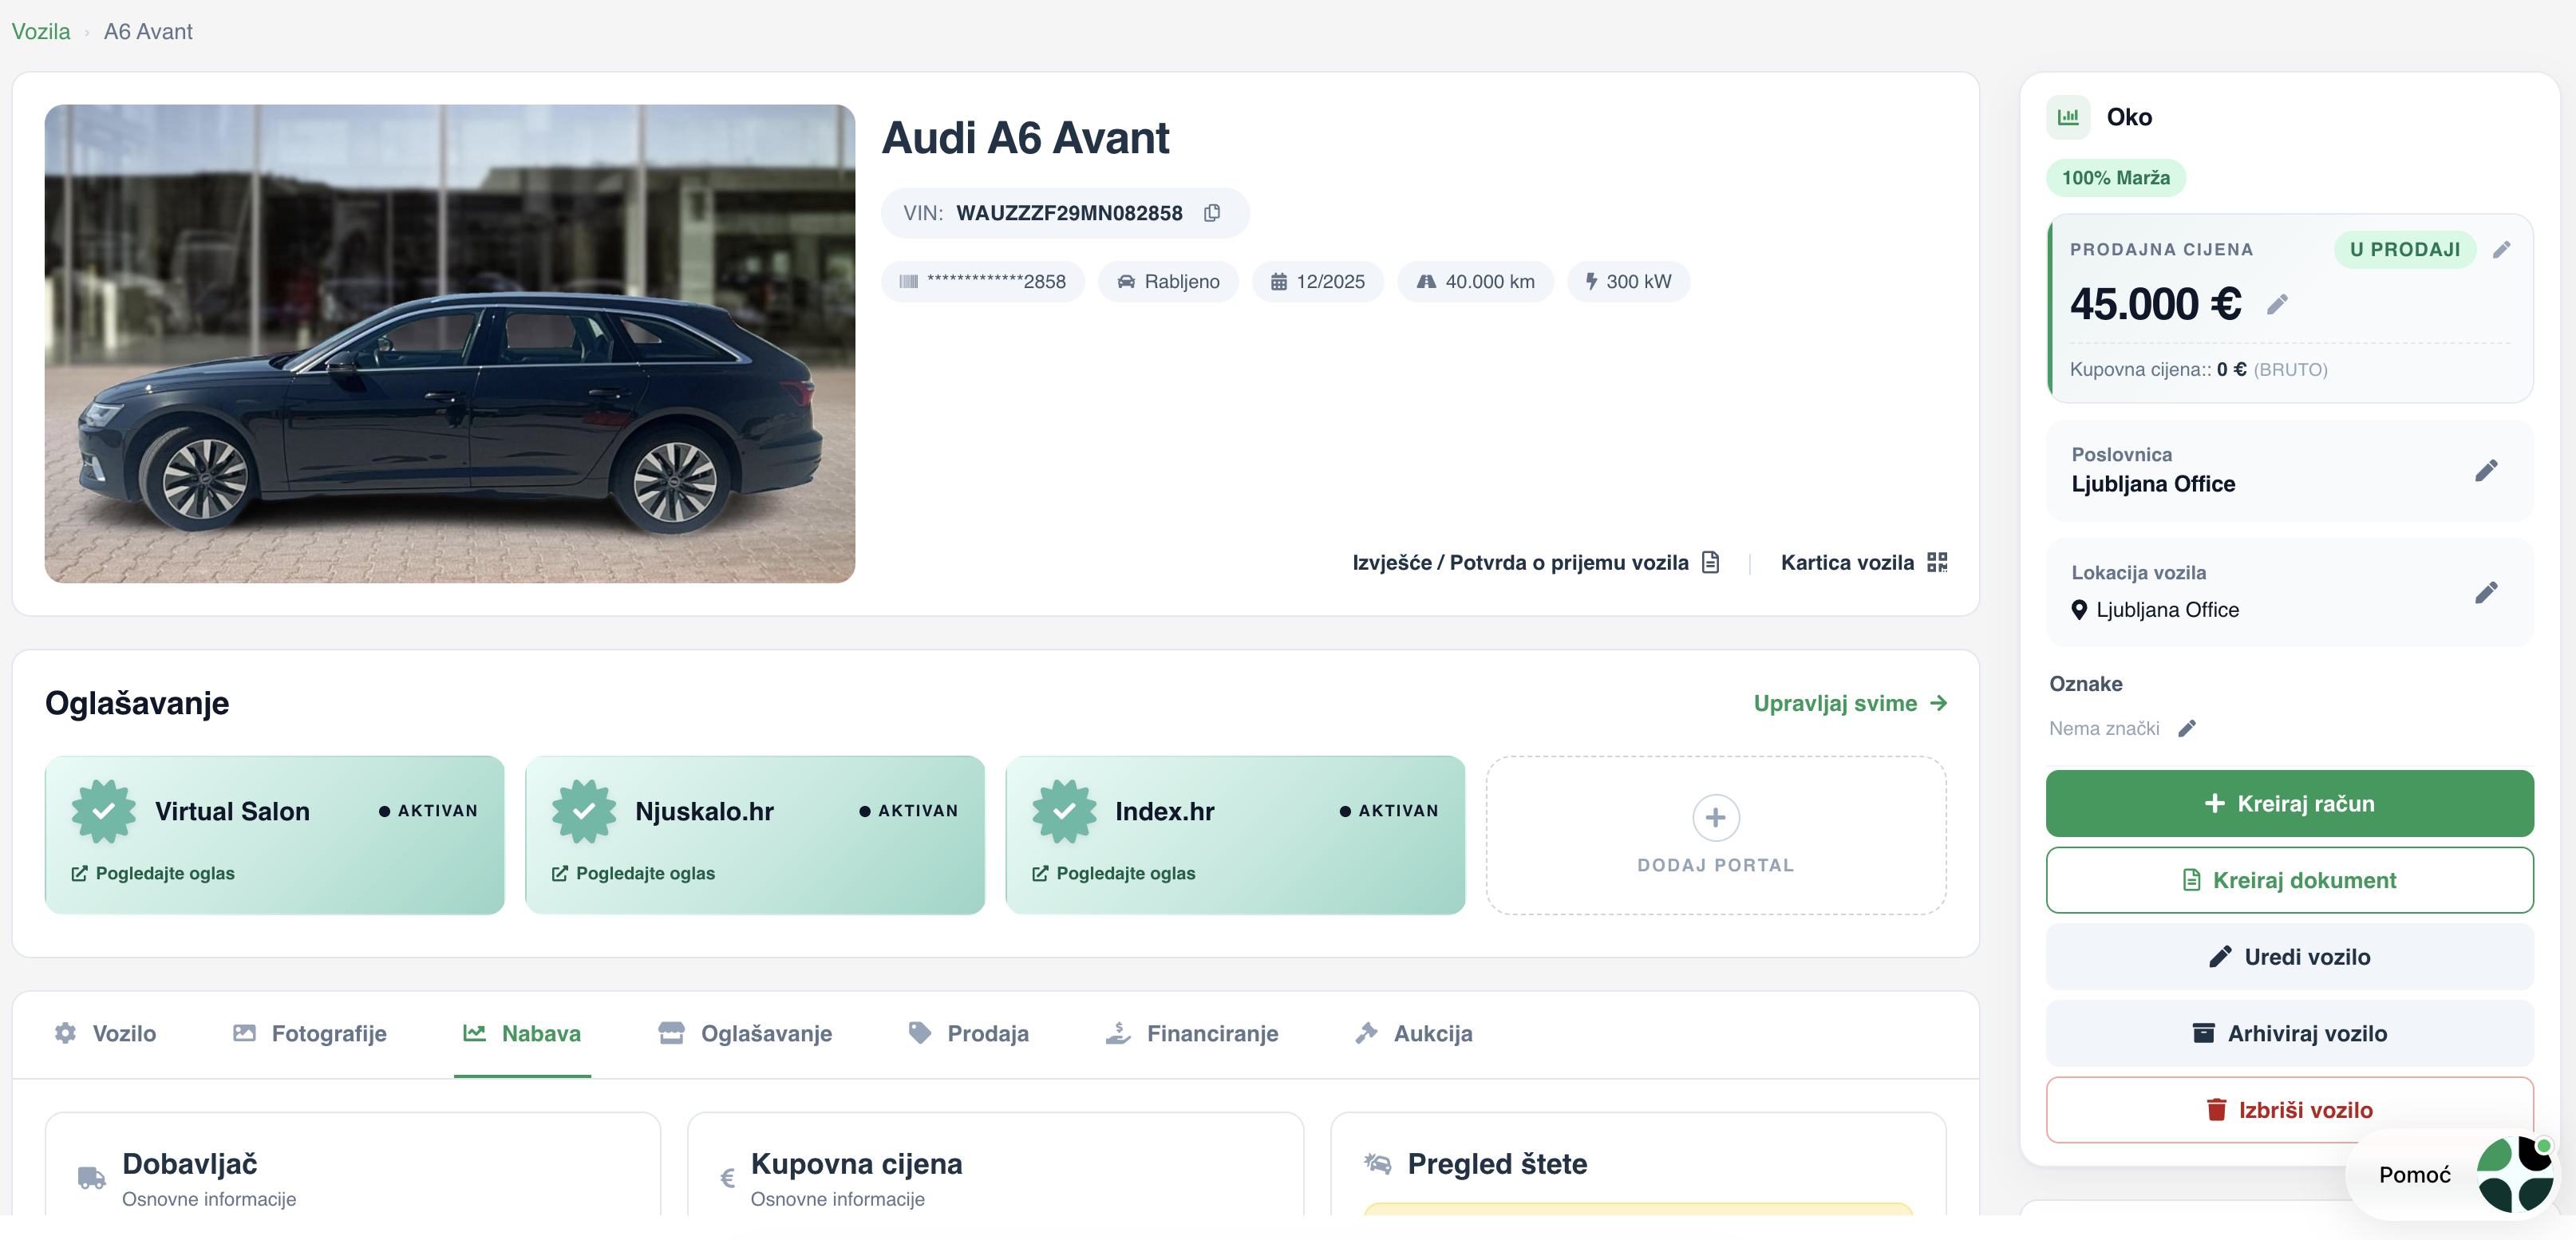Select the Nabava tab

(522, 1033)
